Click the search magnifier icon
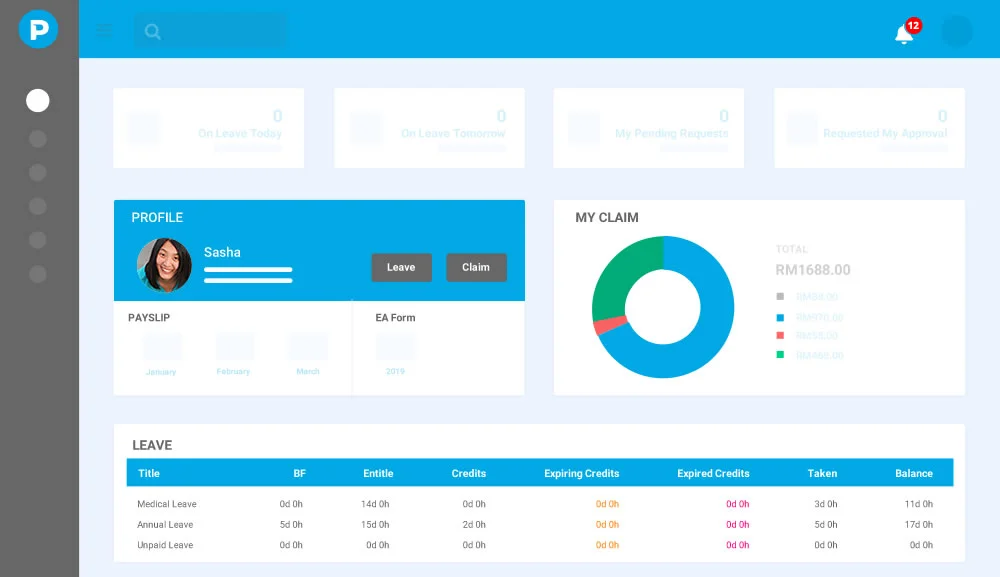This screenshot has width=1000, height=577. point(152,31)
